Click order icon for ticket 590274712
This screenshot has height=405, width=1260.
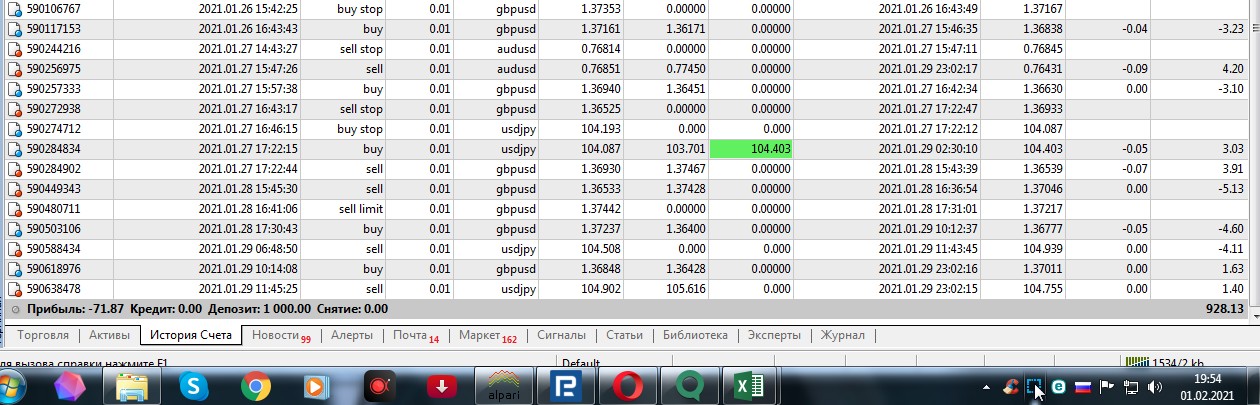[x=14, y=129]
